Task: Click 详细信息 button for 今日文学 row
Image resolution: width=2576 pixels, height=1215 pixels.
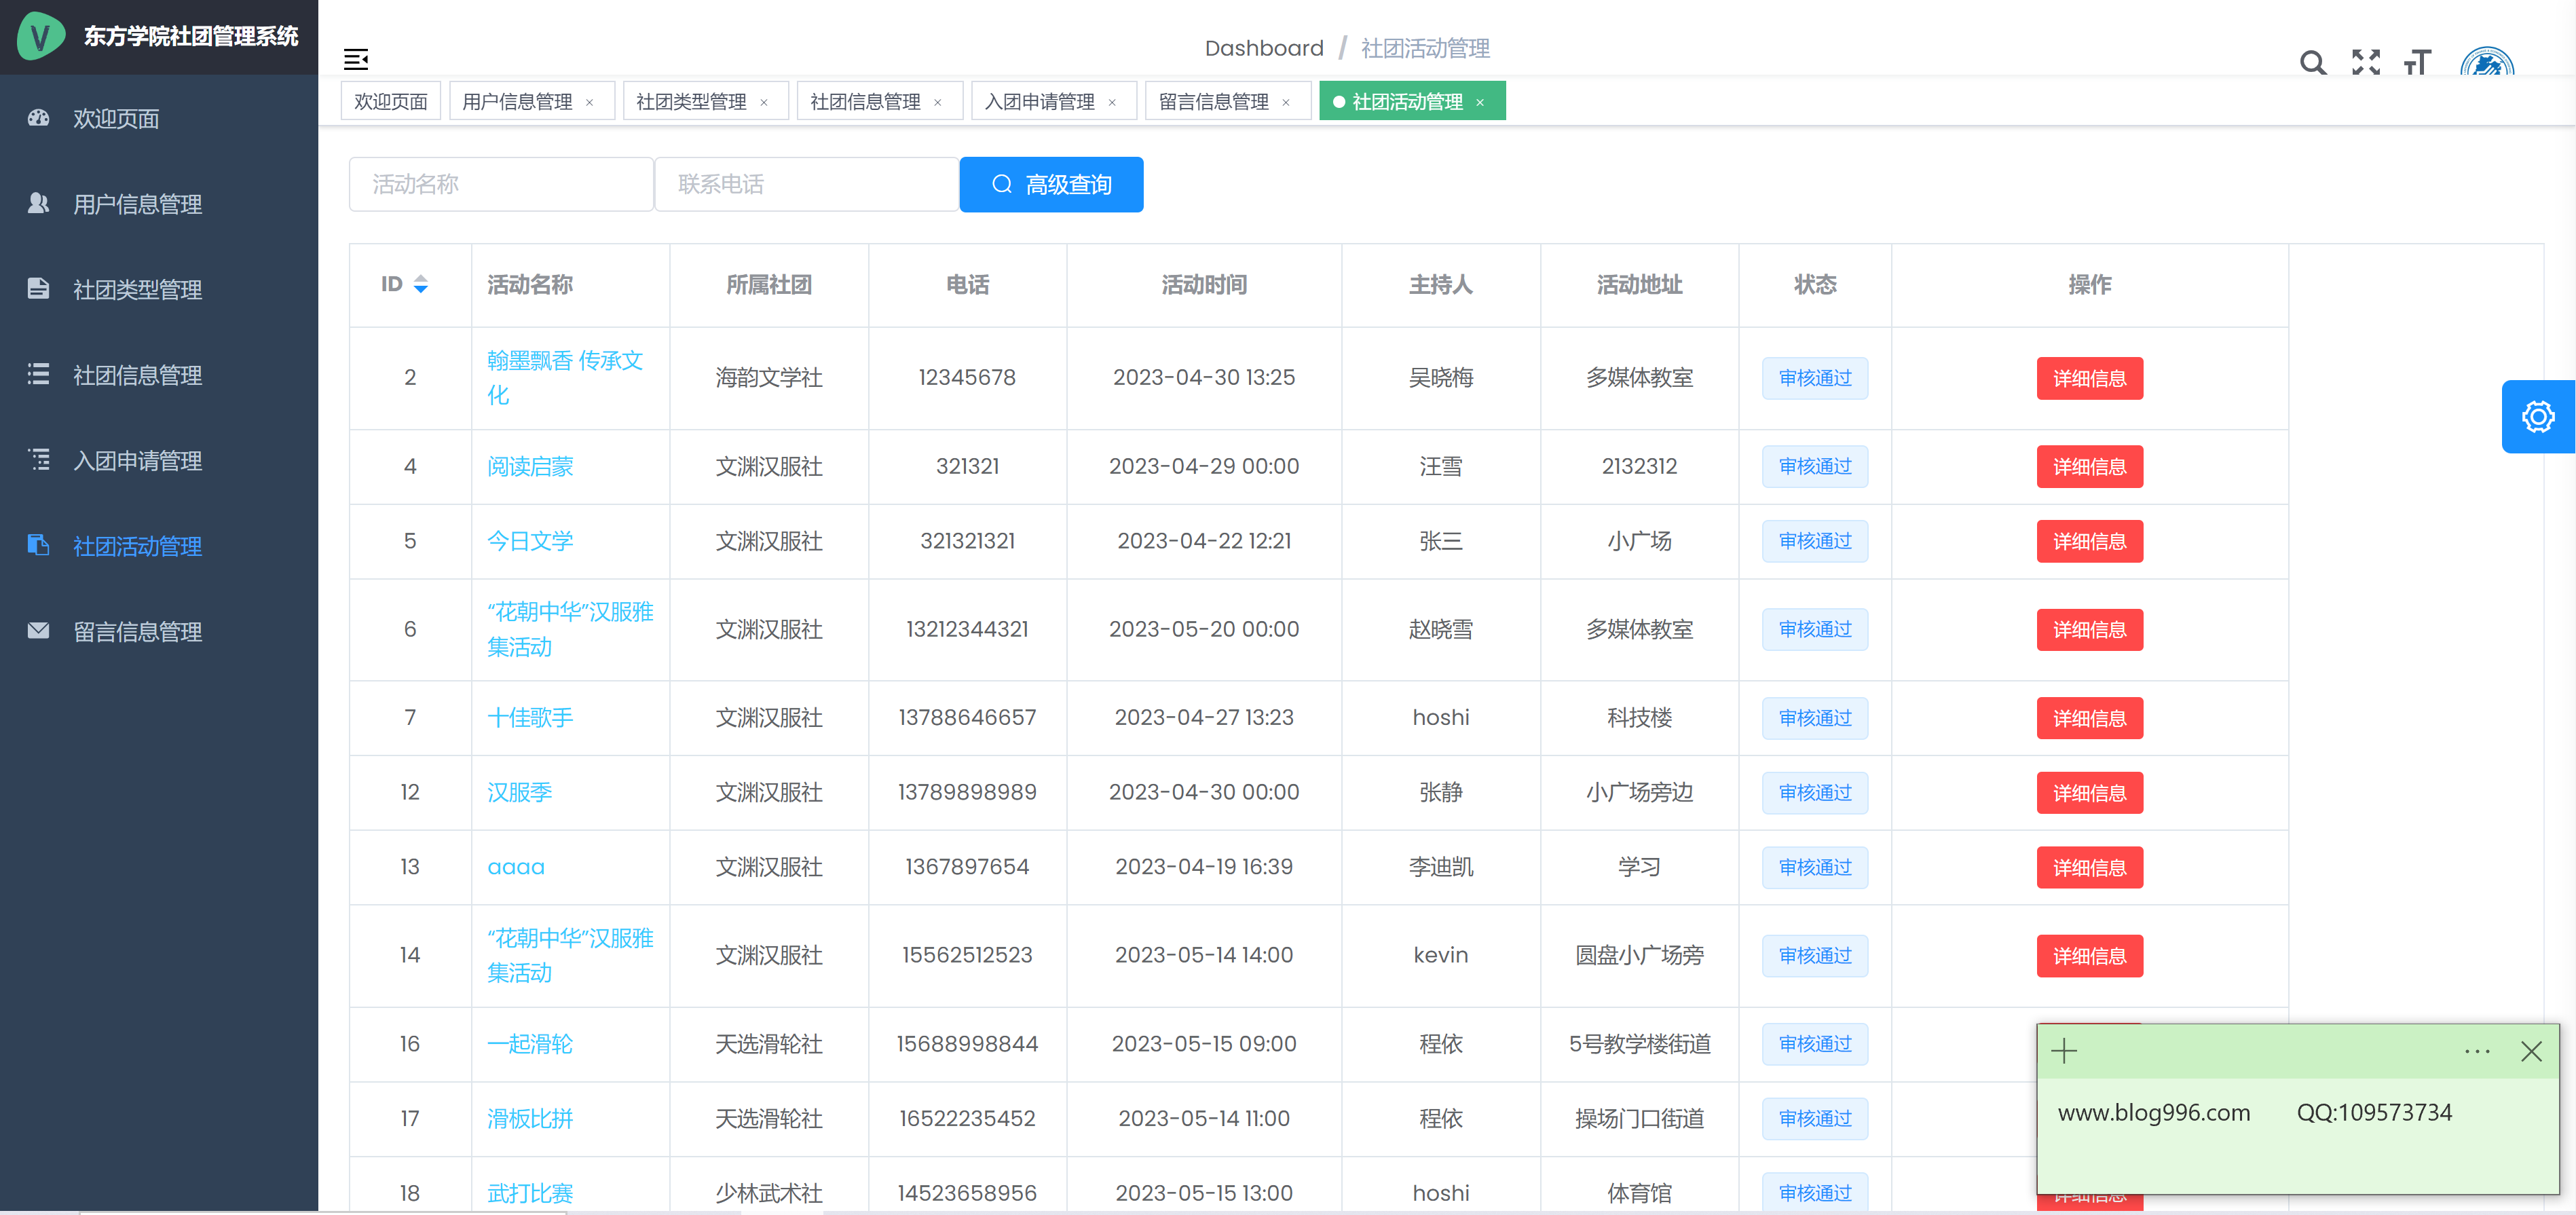Action: click(x=2089, y=541)
